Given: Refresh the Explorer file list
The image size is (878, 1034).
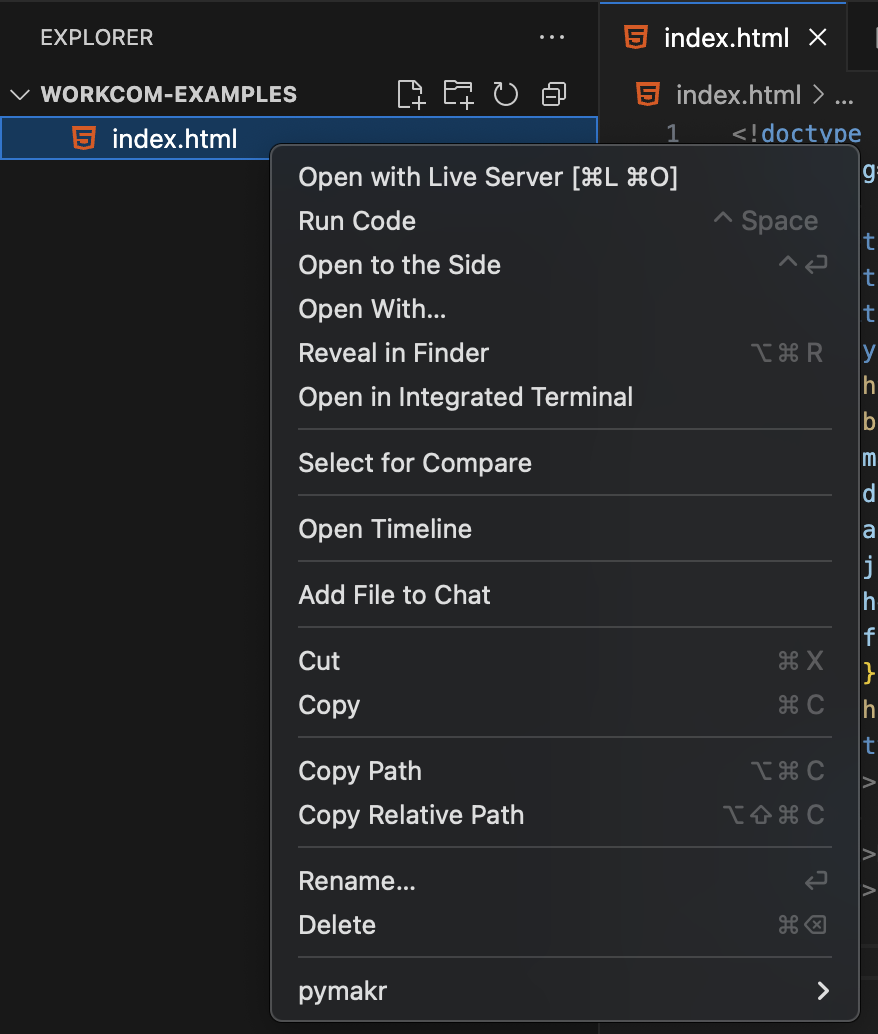Looking at the screenshot, I should (x=506, y=95).
